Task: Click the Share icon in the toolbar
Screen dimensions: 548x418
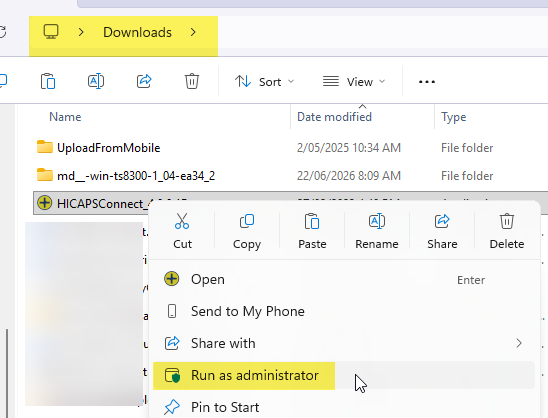Action: coord(144,81)
